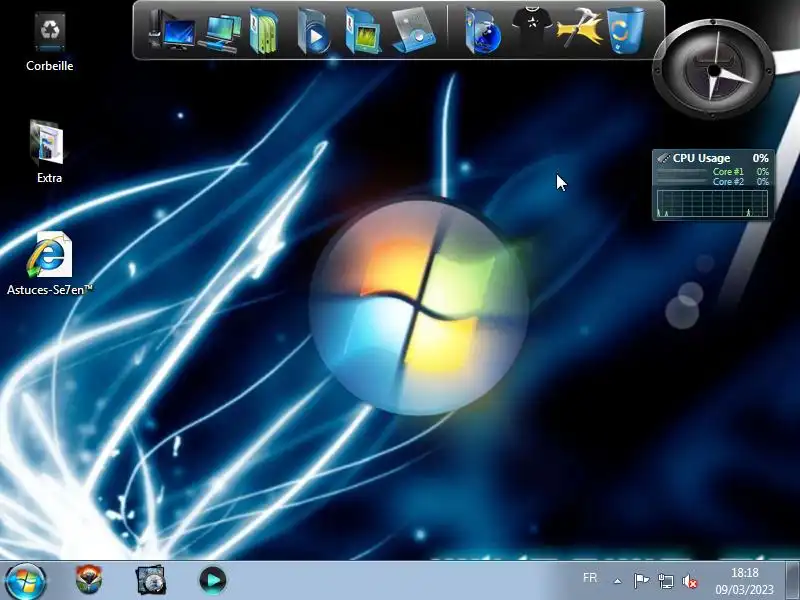Launch the media player taskbar icon

click(213, 580)
